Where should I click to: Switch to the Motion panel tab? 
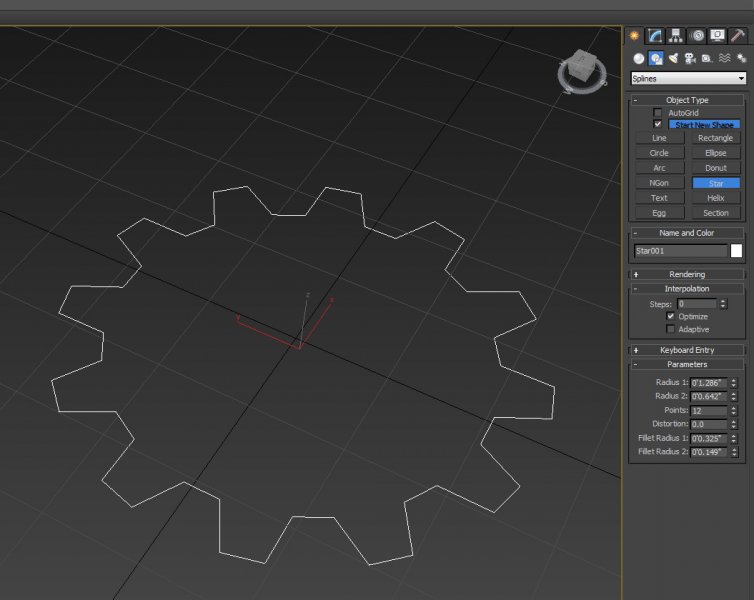(698, 35)
